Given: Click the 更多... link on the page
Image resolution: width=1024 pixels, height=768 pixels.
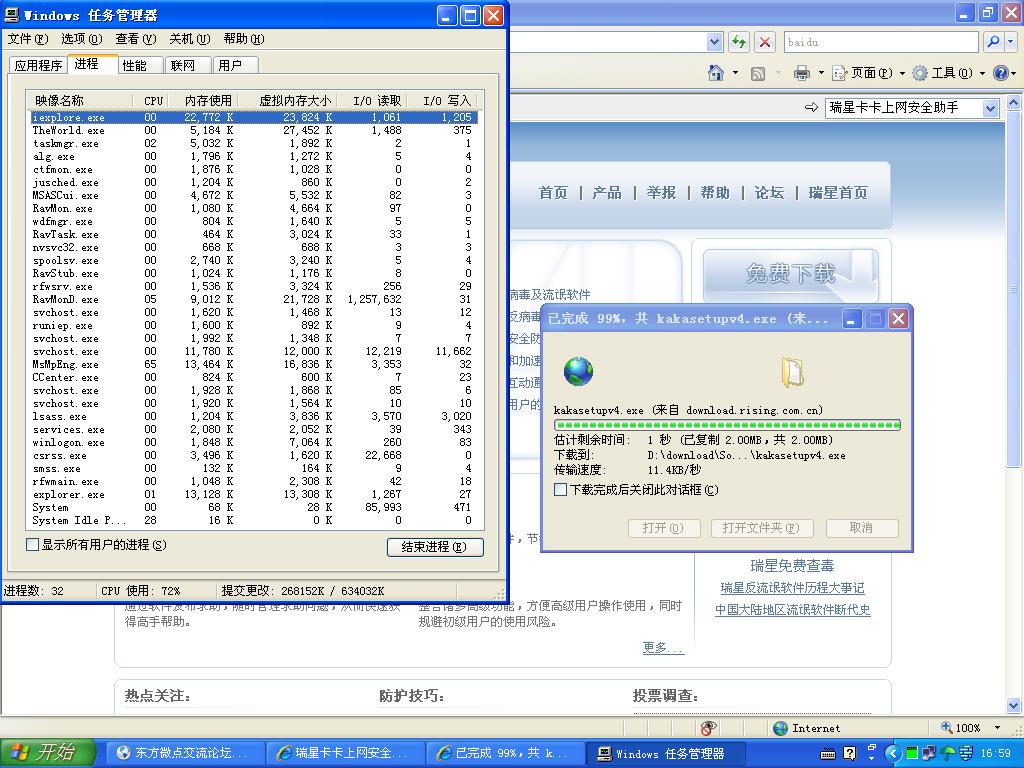Looking at the screenshot, I should (x=663, y=647).
